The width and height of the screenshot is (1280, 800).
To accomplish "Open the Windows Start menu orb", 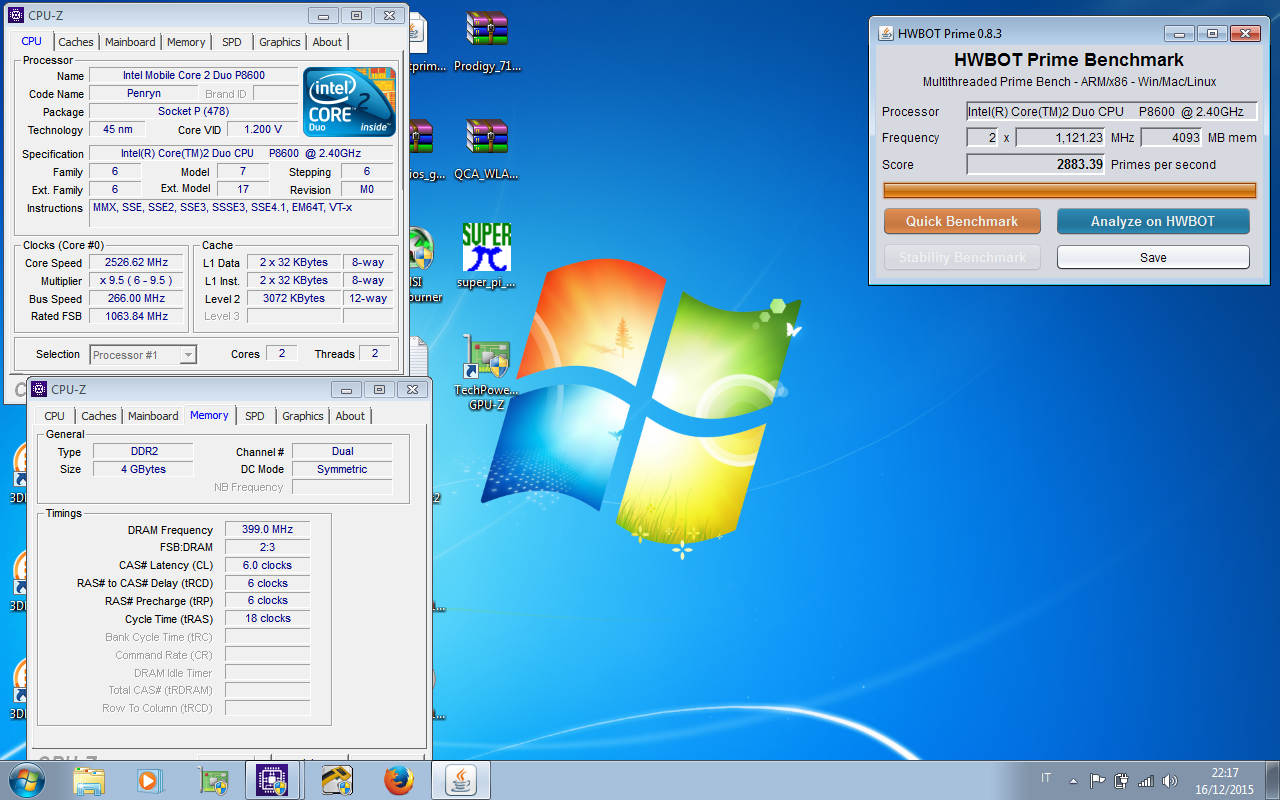I will pyautogui.click(x=27, y=780).
